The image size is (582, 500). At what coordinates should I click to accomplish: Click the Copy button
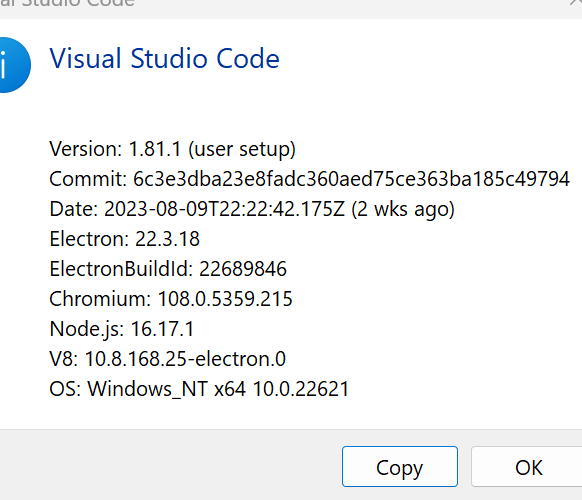pyautogui.click(x=400, y=467)
